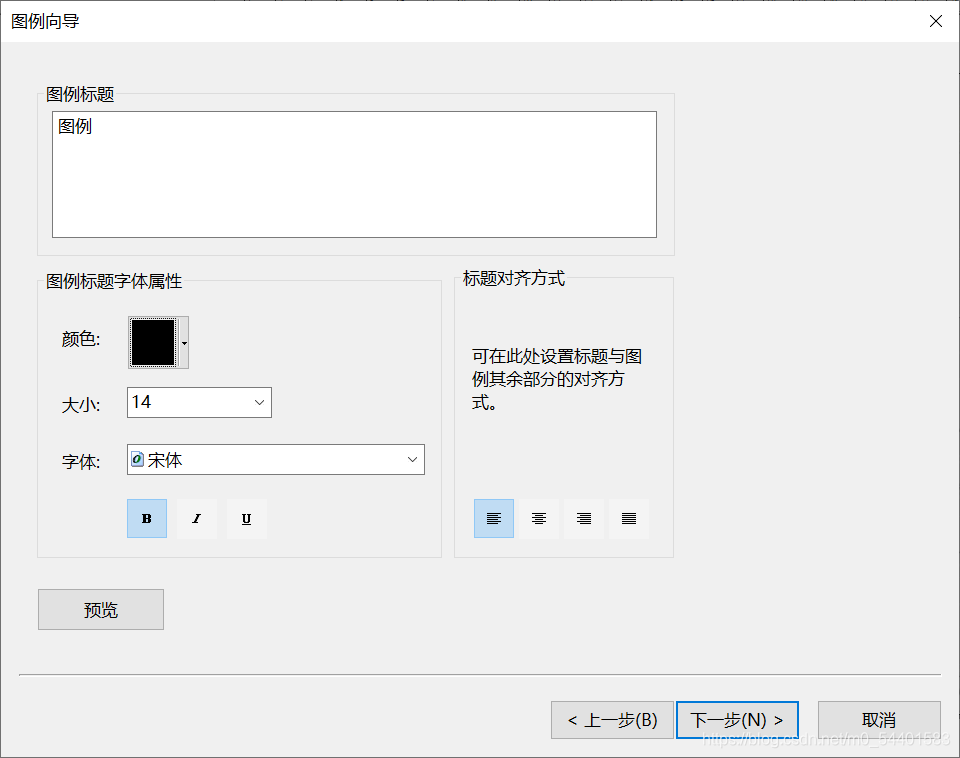
Task: Click the 标题对齐方式 group heading
Action: 514,278
